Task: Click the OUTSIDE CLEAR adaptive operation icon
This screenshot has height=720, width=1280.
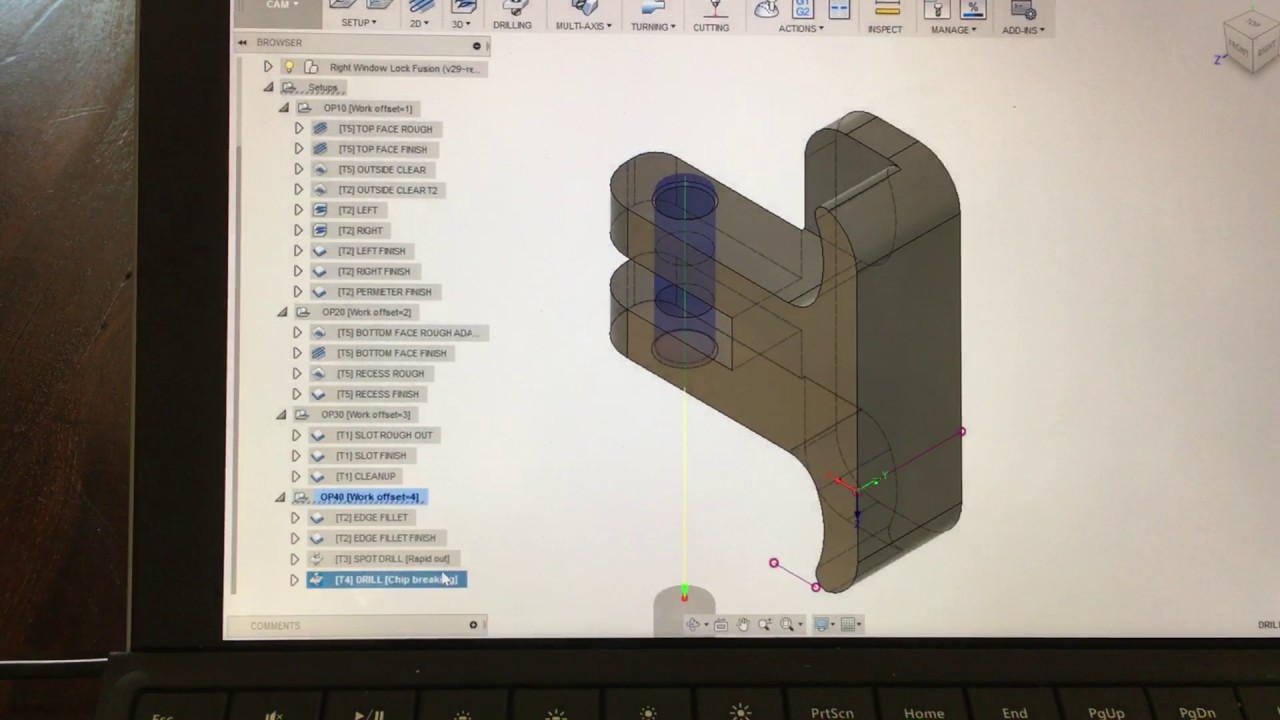Action: tap(320, 169)
